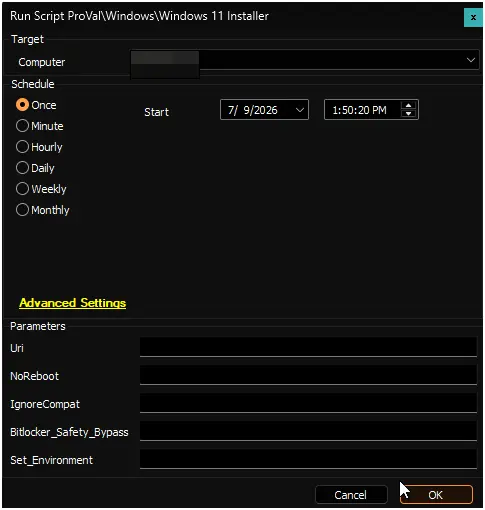Image resolution: width=485 pixels, height=510 pixels.
Task: Click the IgnoreCompat parameter field
Action: [x=308, y=403]
